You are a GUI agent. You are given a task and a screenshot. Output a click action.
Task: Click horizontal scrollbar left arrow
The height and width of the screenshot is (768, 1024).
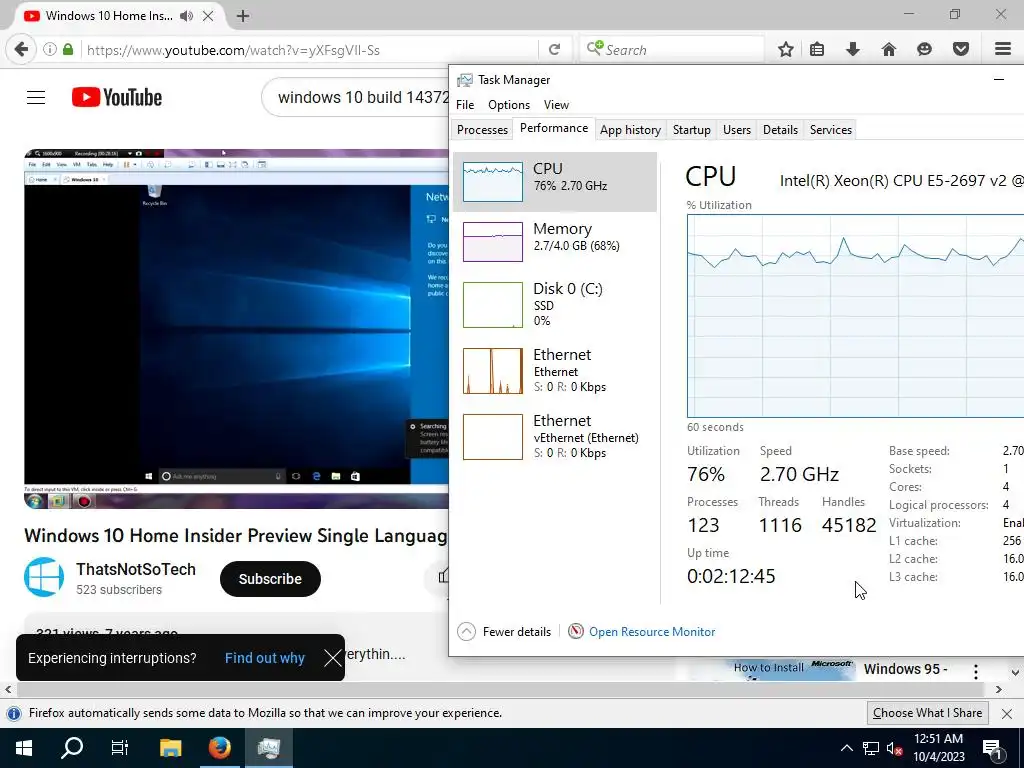tap(8, 690)
